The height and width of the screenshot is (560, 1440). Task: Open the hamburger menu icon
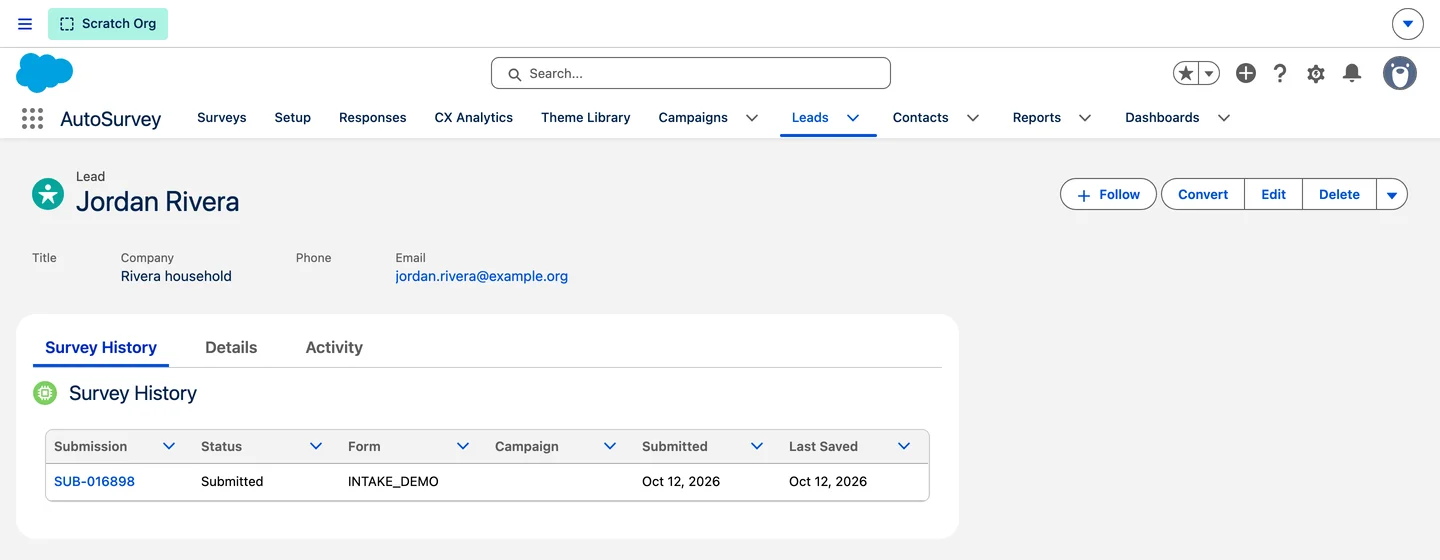(x=25, y=24)
